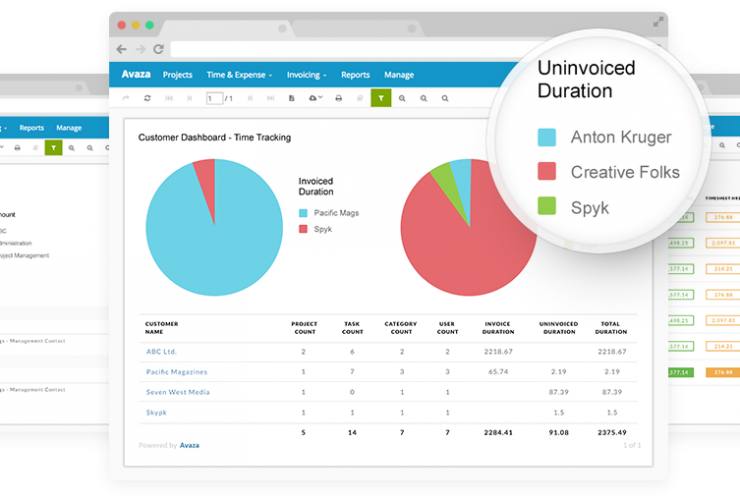Jump to the last report page
Viewport: 740px width, 500px height.
click(x=269, y=98)
